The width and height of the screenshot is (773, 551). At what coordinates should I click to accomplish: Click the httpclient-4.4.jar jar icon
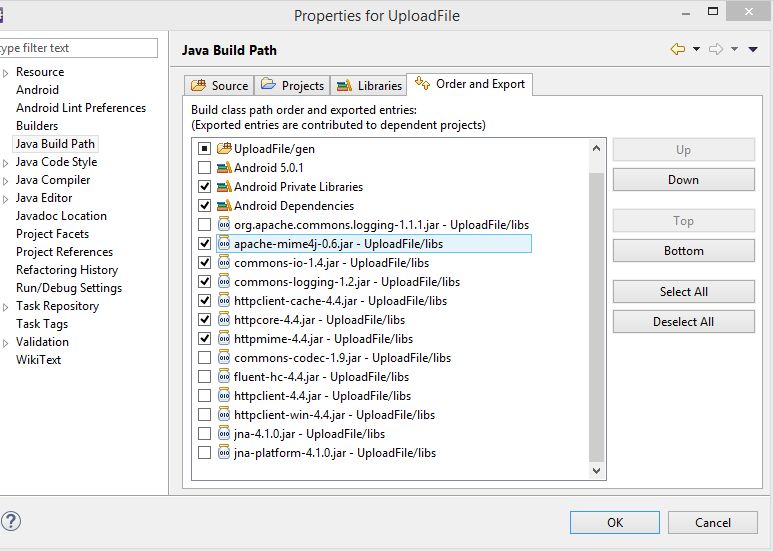224,395
